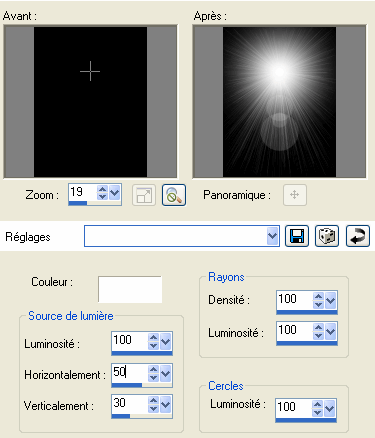Toggle the preview magnifier icon next to Zoom
This screenshot has height=438, width=375.
point(174,195)
